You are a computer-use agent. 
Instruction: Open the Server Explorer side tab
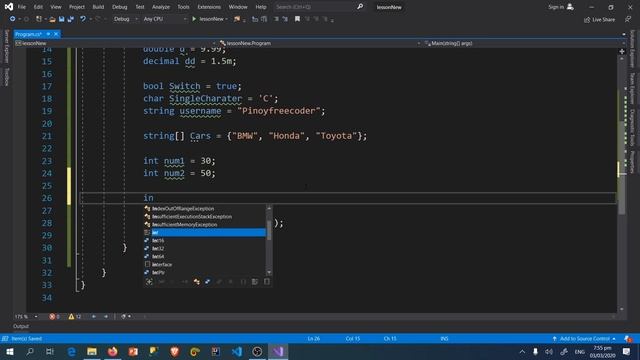[6, 46]
